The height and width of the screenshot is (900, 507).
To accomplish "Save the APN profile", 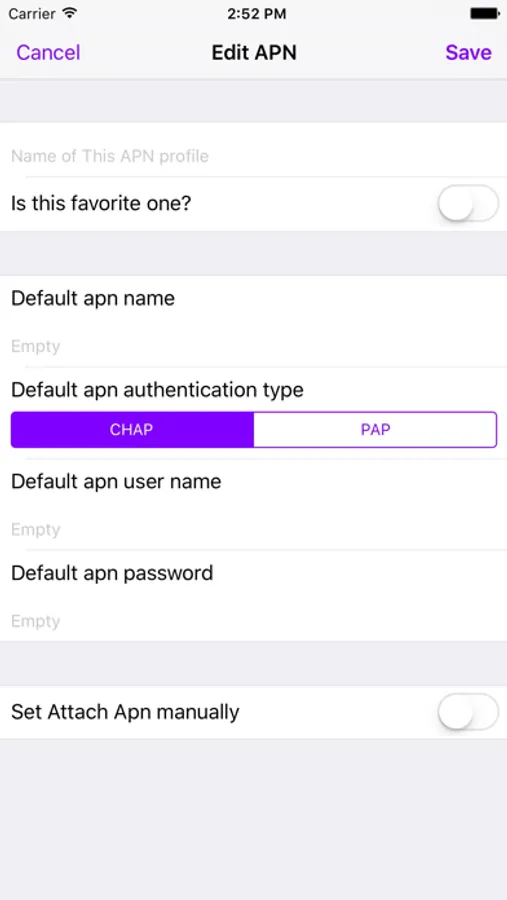I will point(469,52).
